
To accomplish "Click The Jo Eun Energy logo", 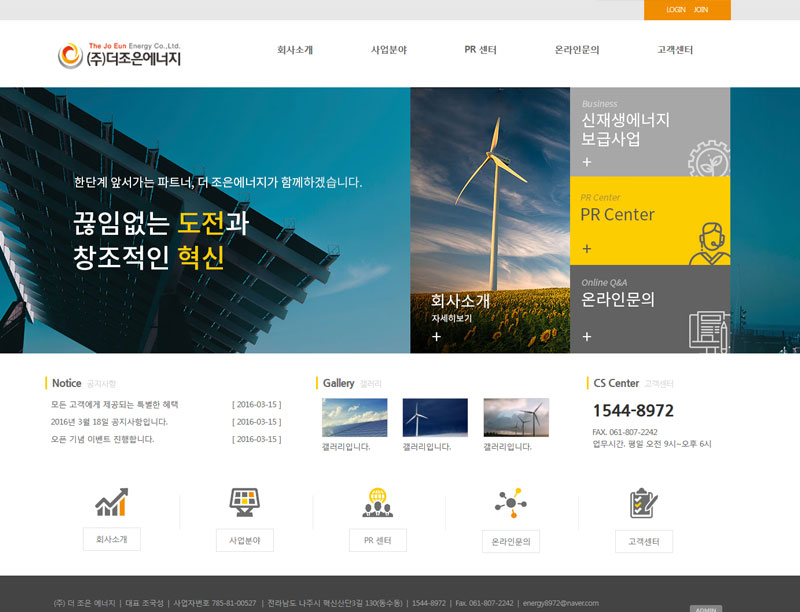I will 119,54.
